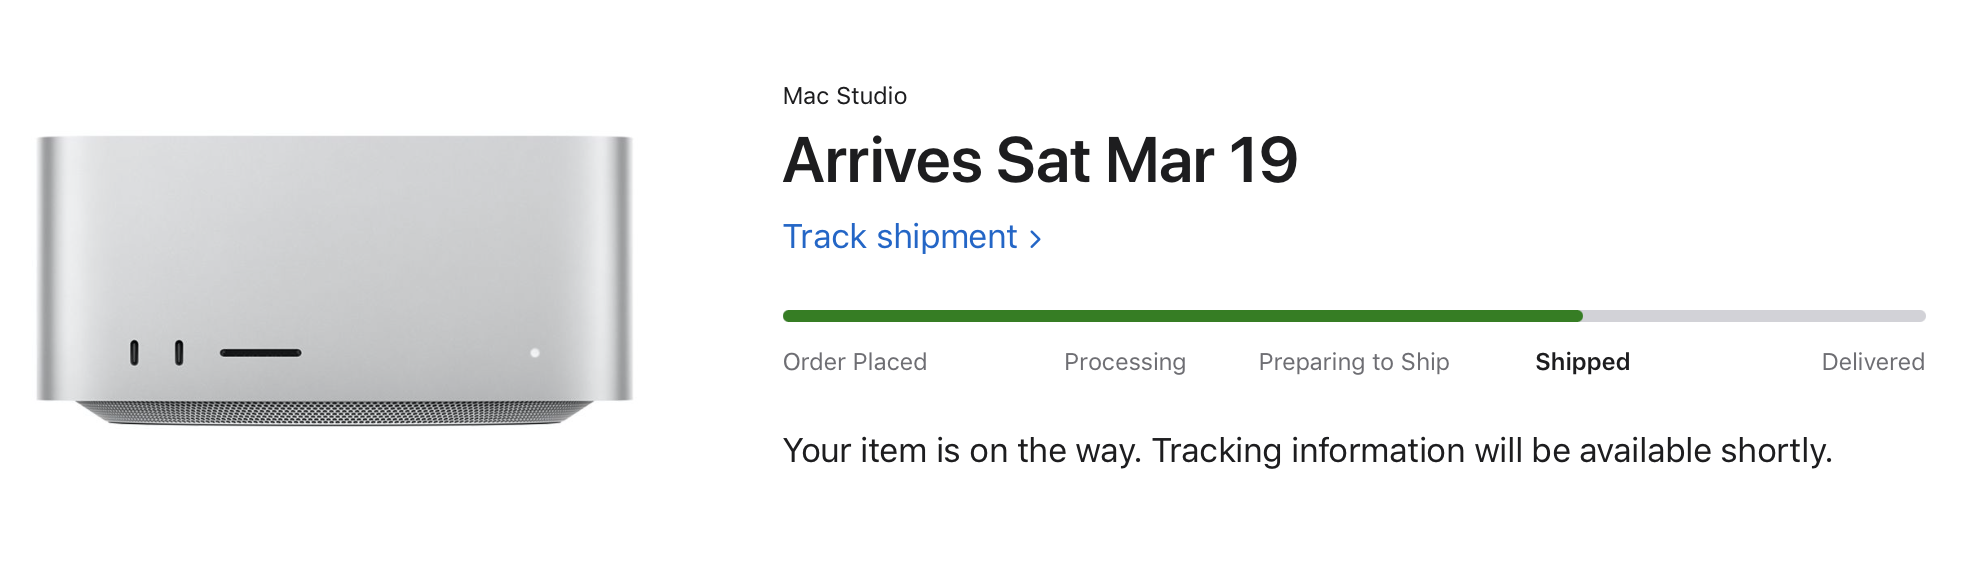The width and height of the screenshot is (1986, 582).
Task: Click the 'Your item is on the way' sentence
Action: [x=962, y=451]
